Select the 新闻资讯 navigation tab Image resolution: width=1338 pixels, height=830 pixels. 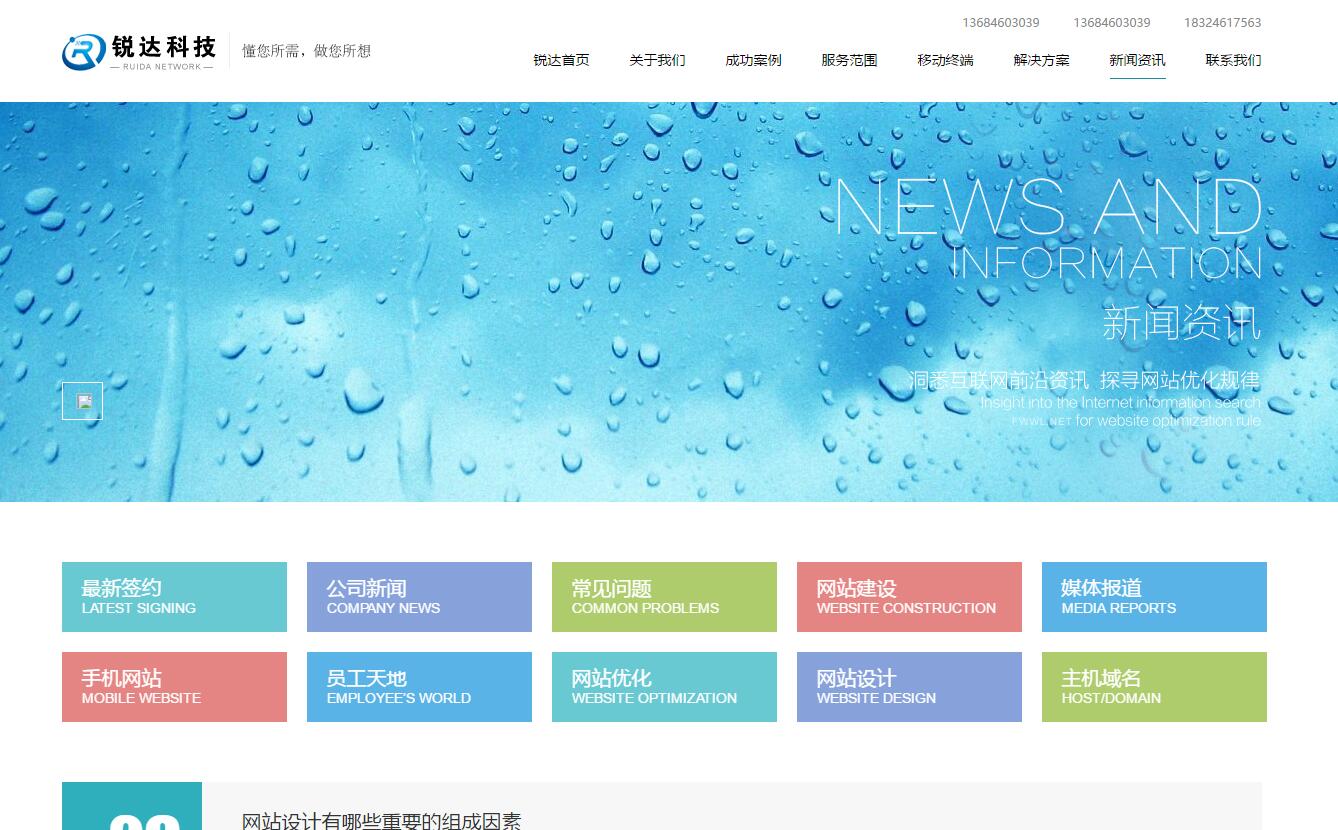coord(1137,60)
